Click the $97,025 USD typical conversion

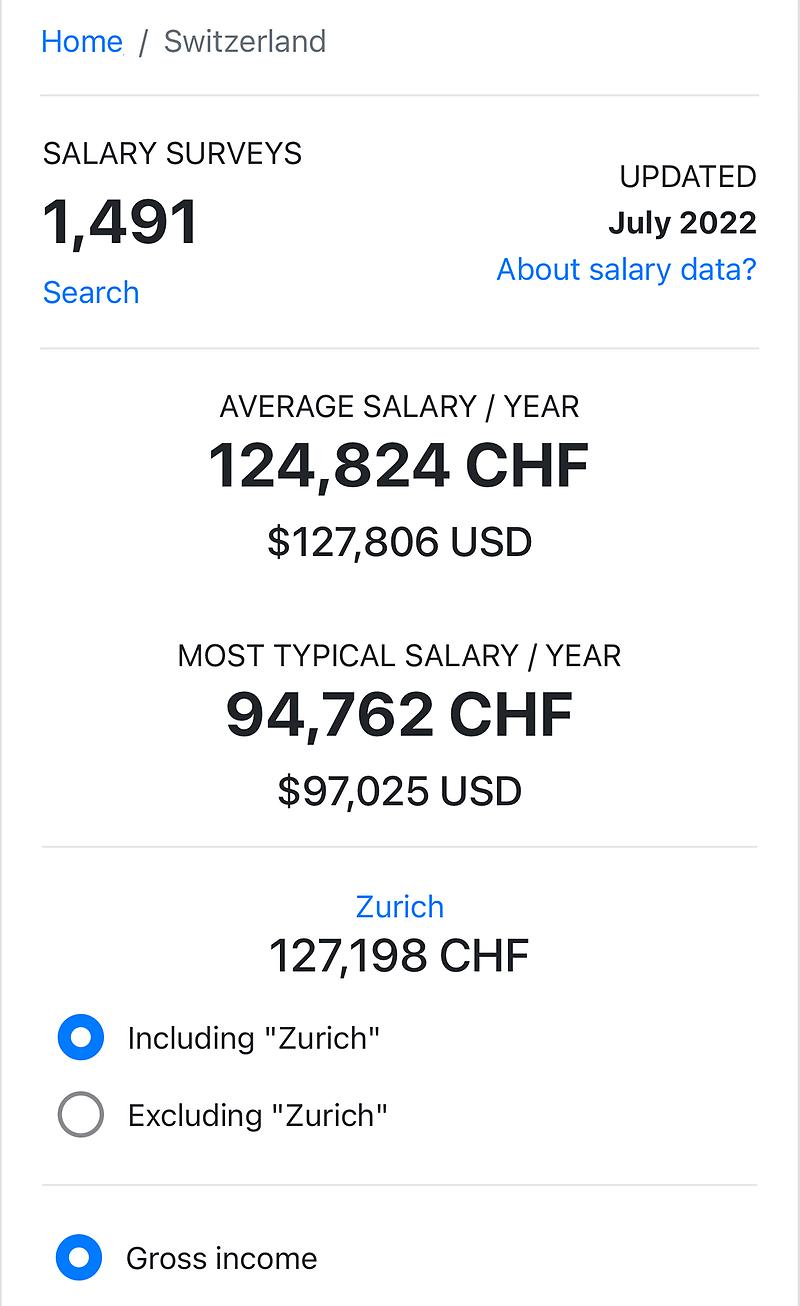[400, 791]
